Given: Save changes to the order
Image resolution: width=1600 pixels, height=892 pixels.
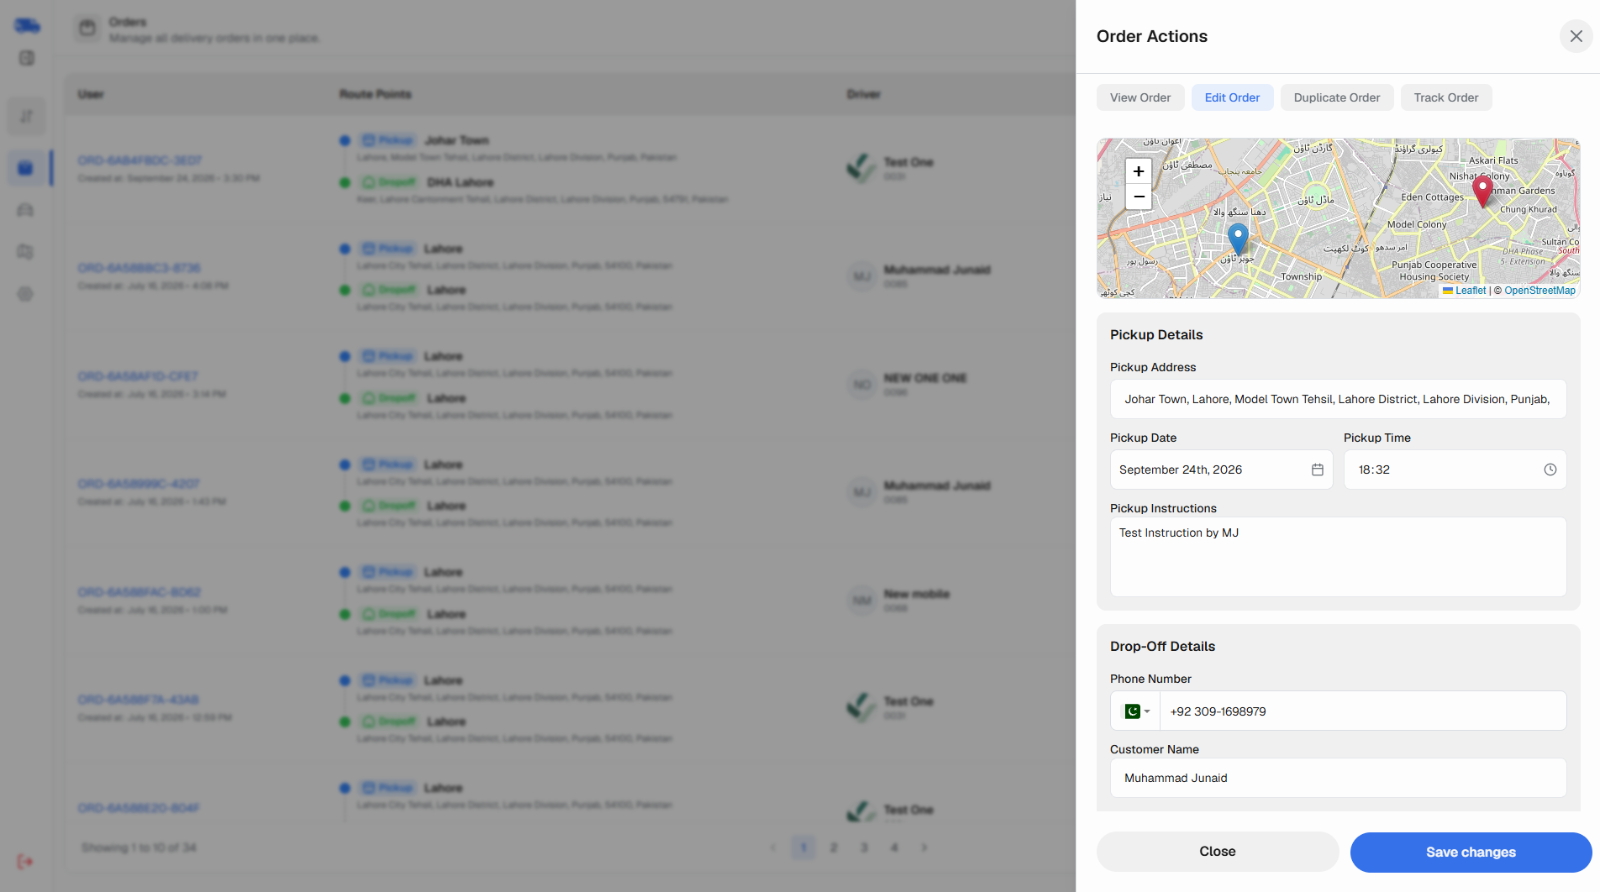Looking at the screenshot, I should coord(1471,852).
